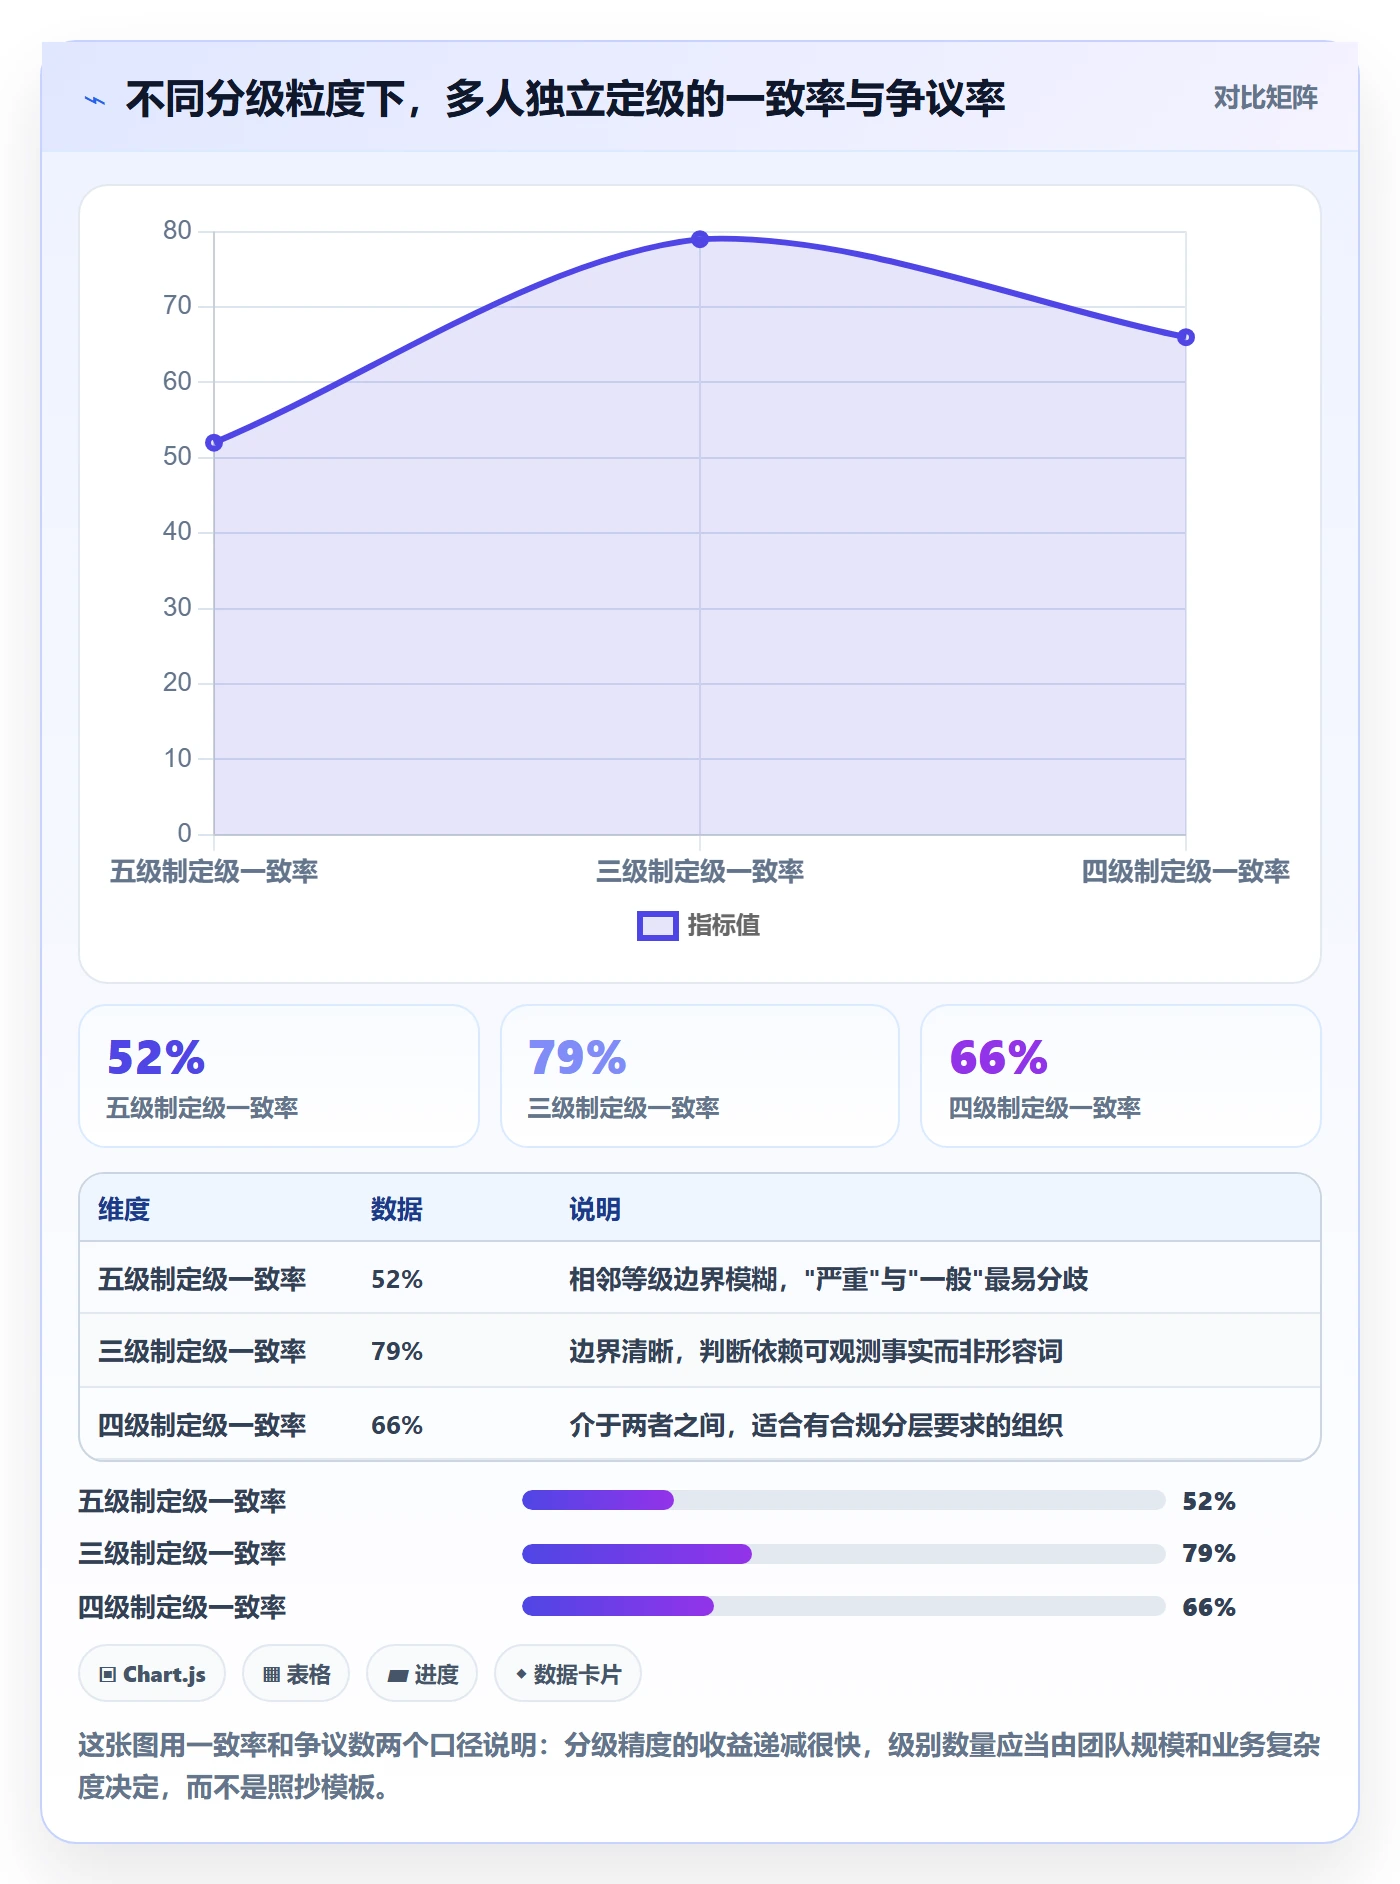Screen dimensions: 1400x1884
Task: Click the 说明 column header
Action: point(595,1209)
